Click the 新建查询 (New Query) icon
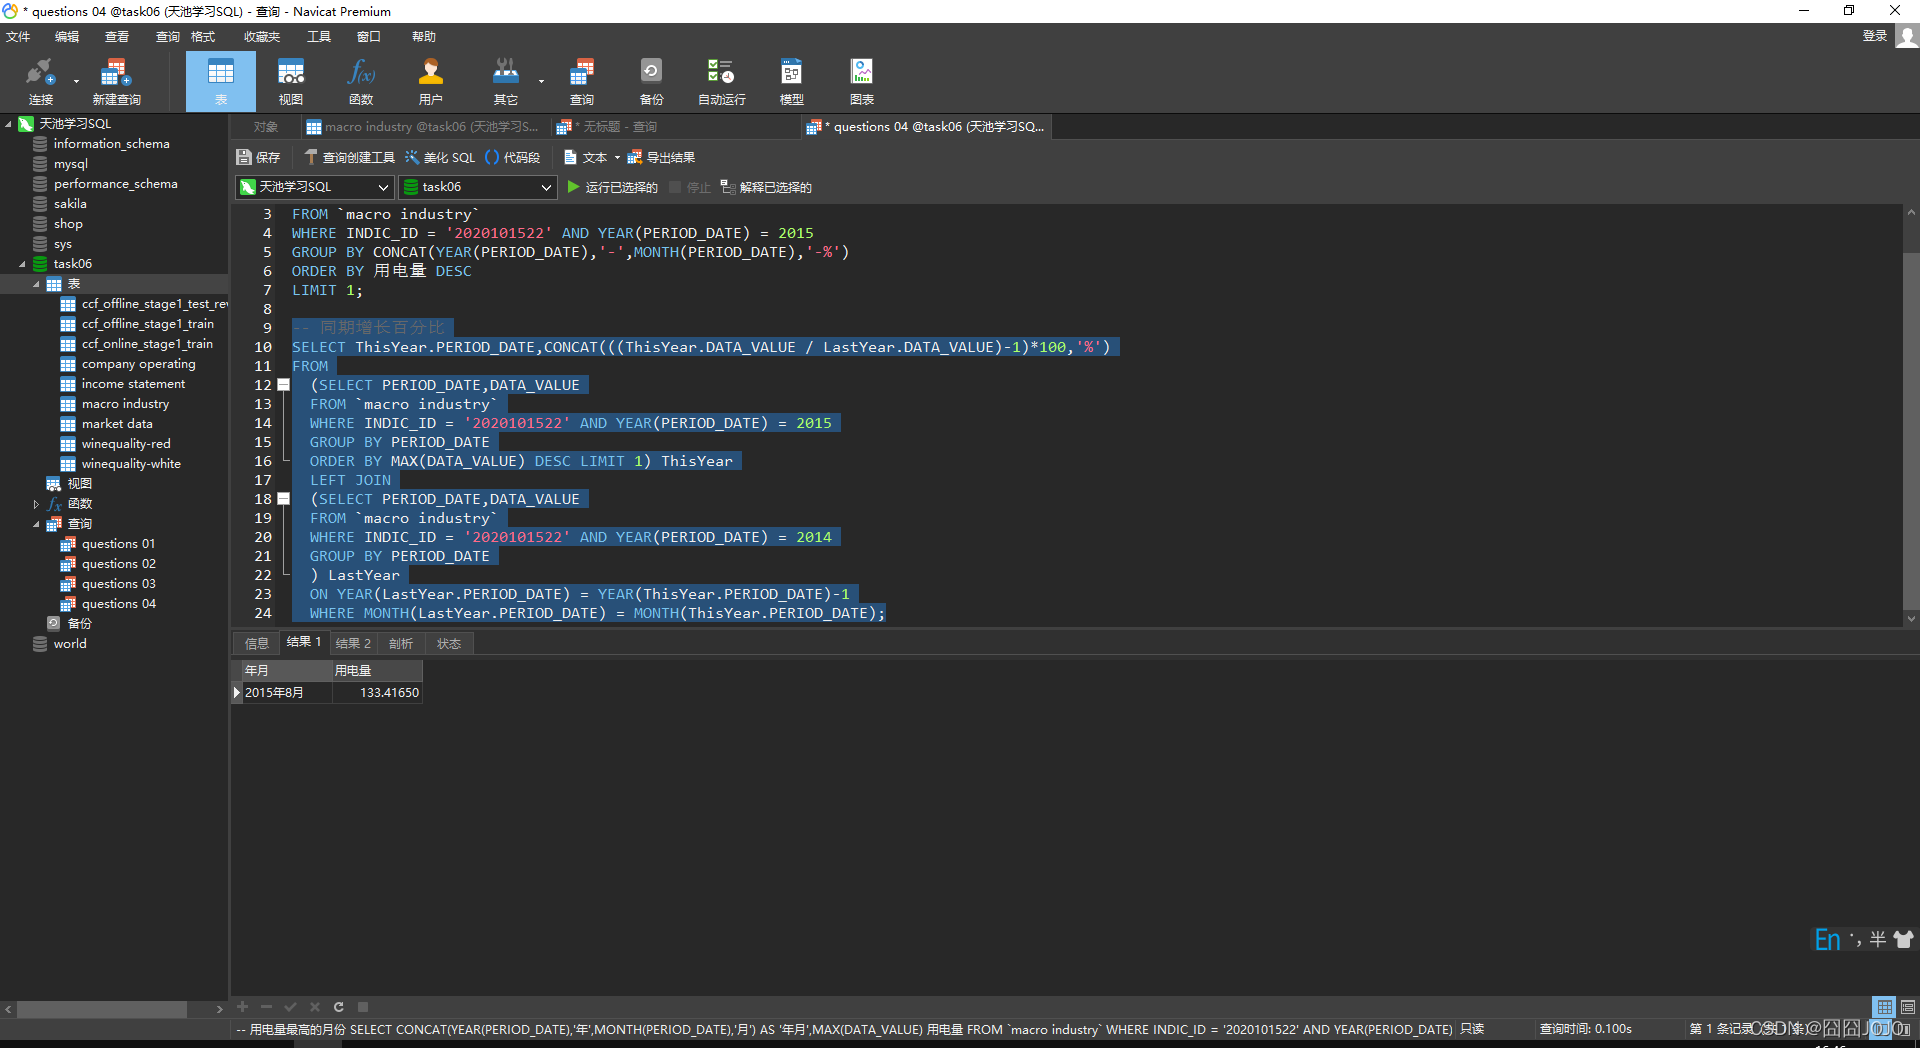This screenshot has width=1920, height=1048. pyautogui.click(x=116, y=81)
